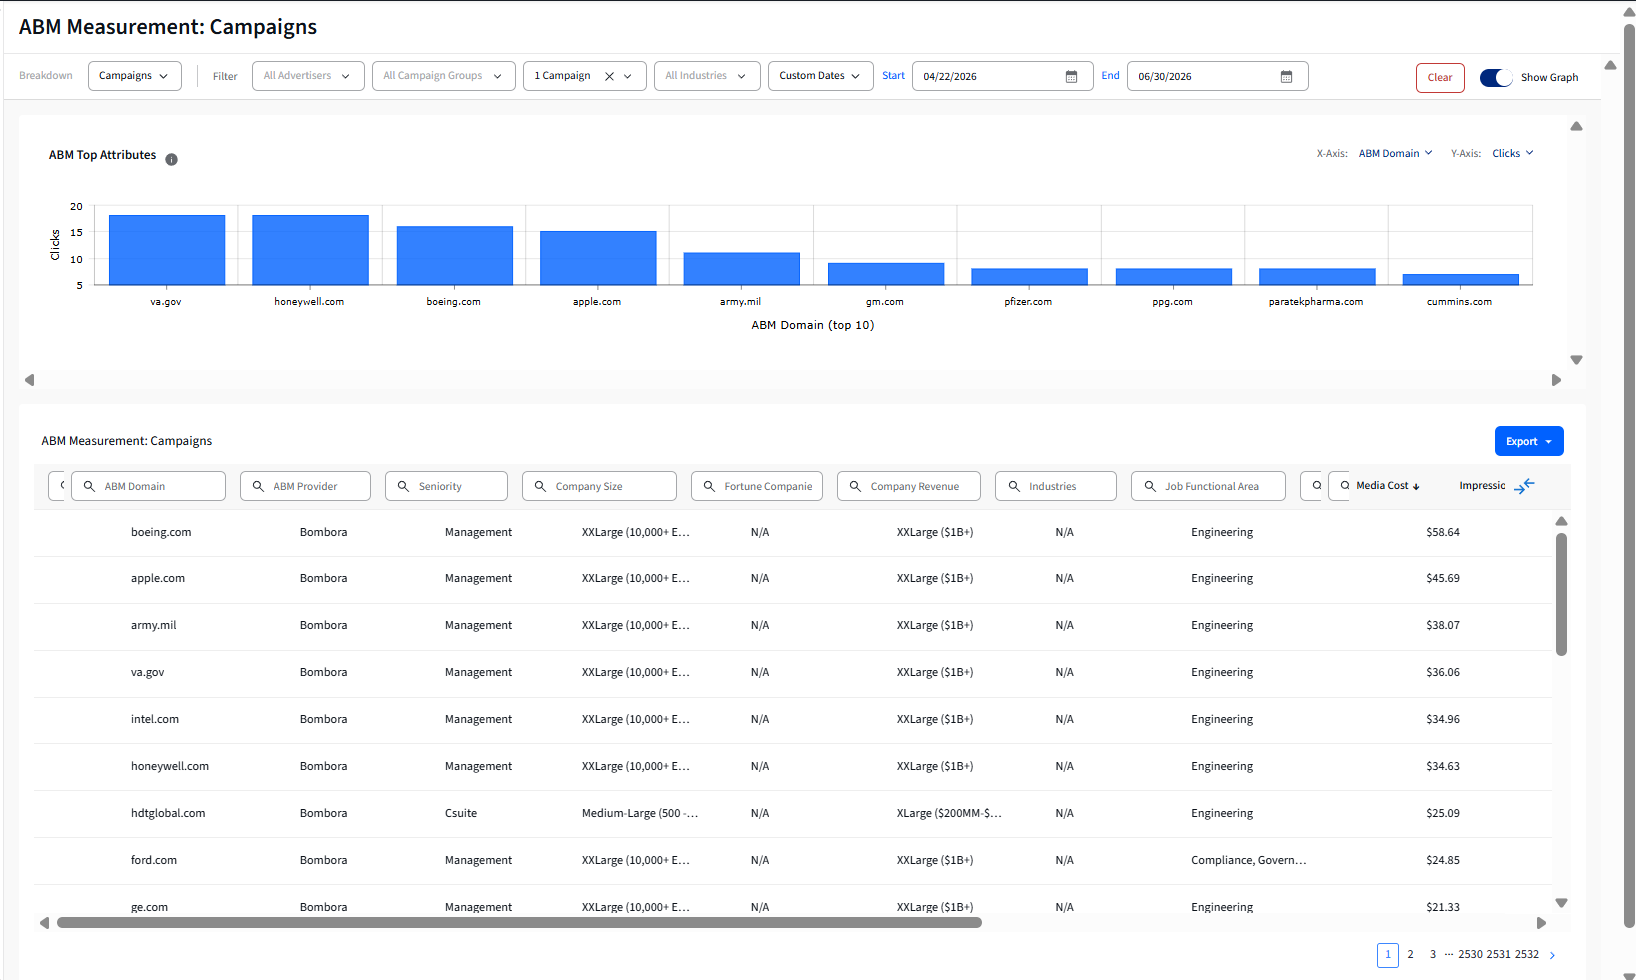Click the honeywell.com bar in chart

310,250
